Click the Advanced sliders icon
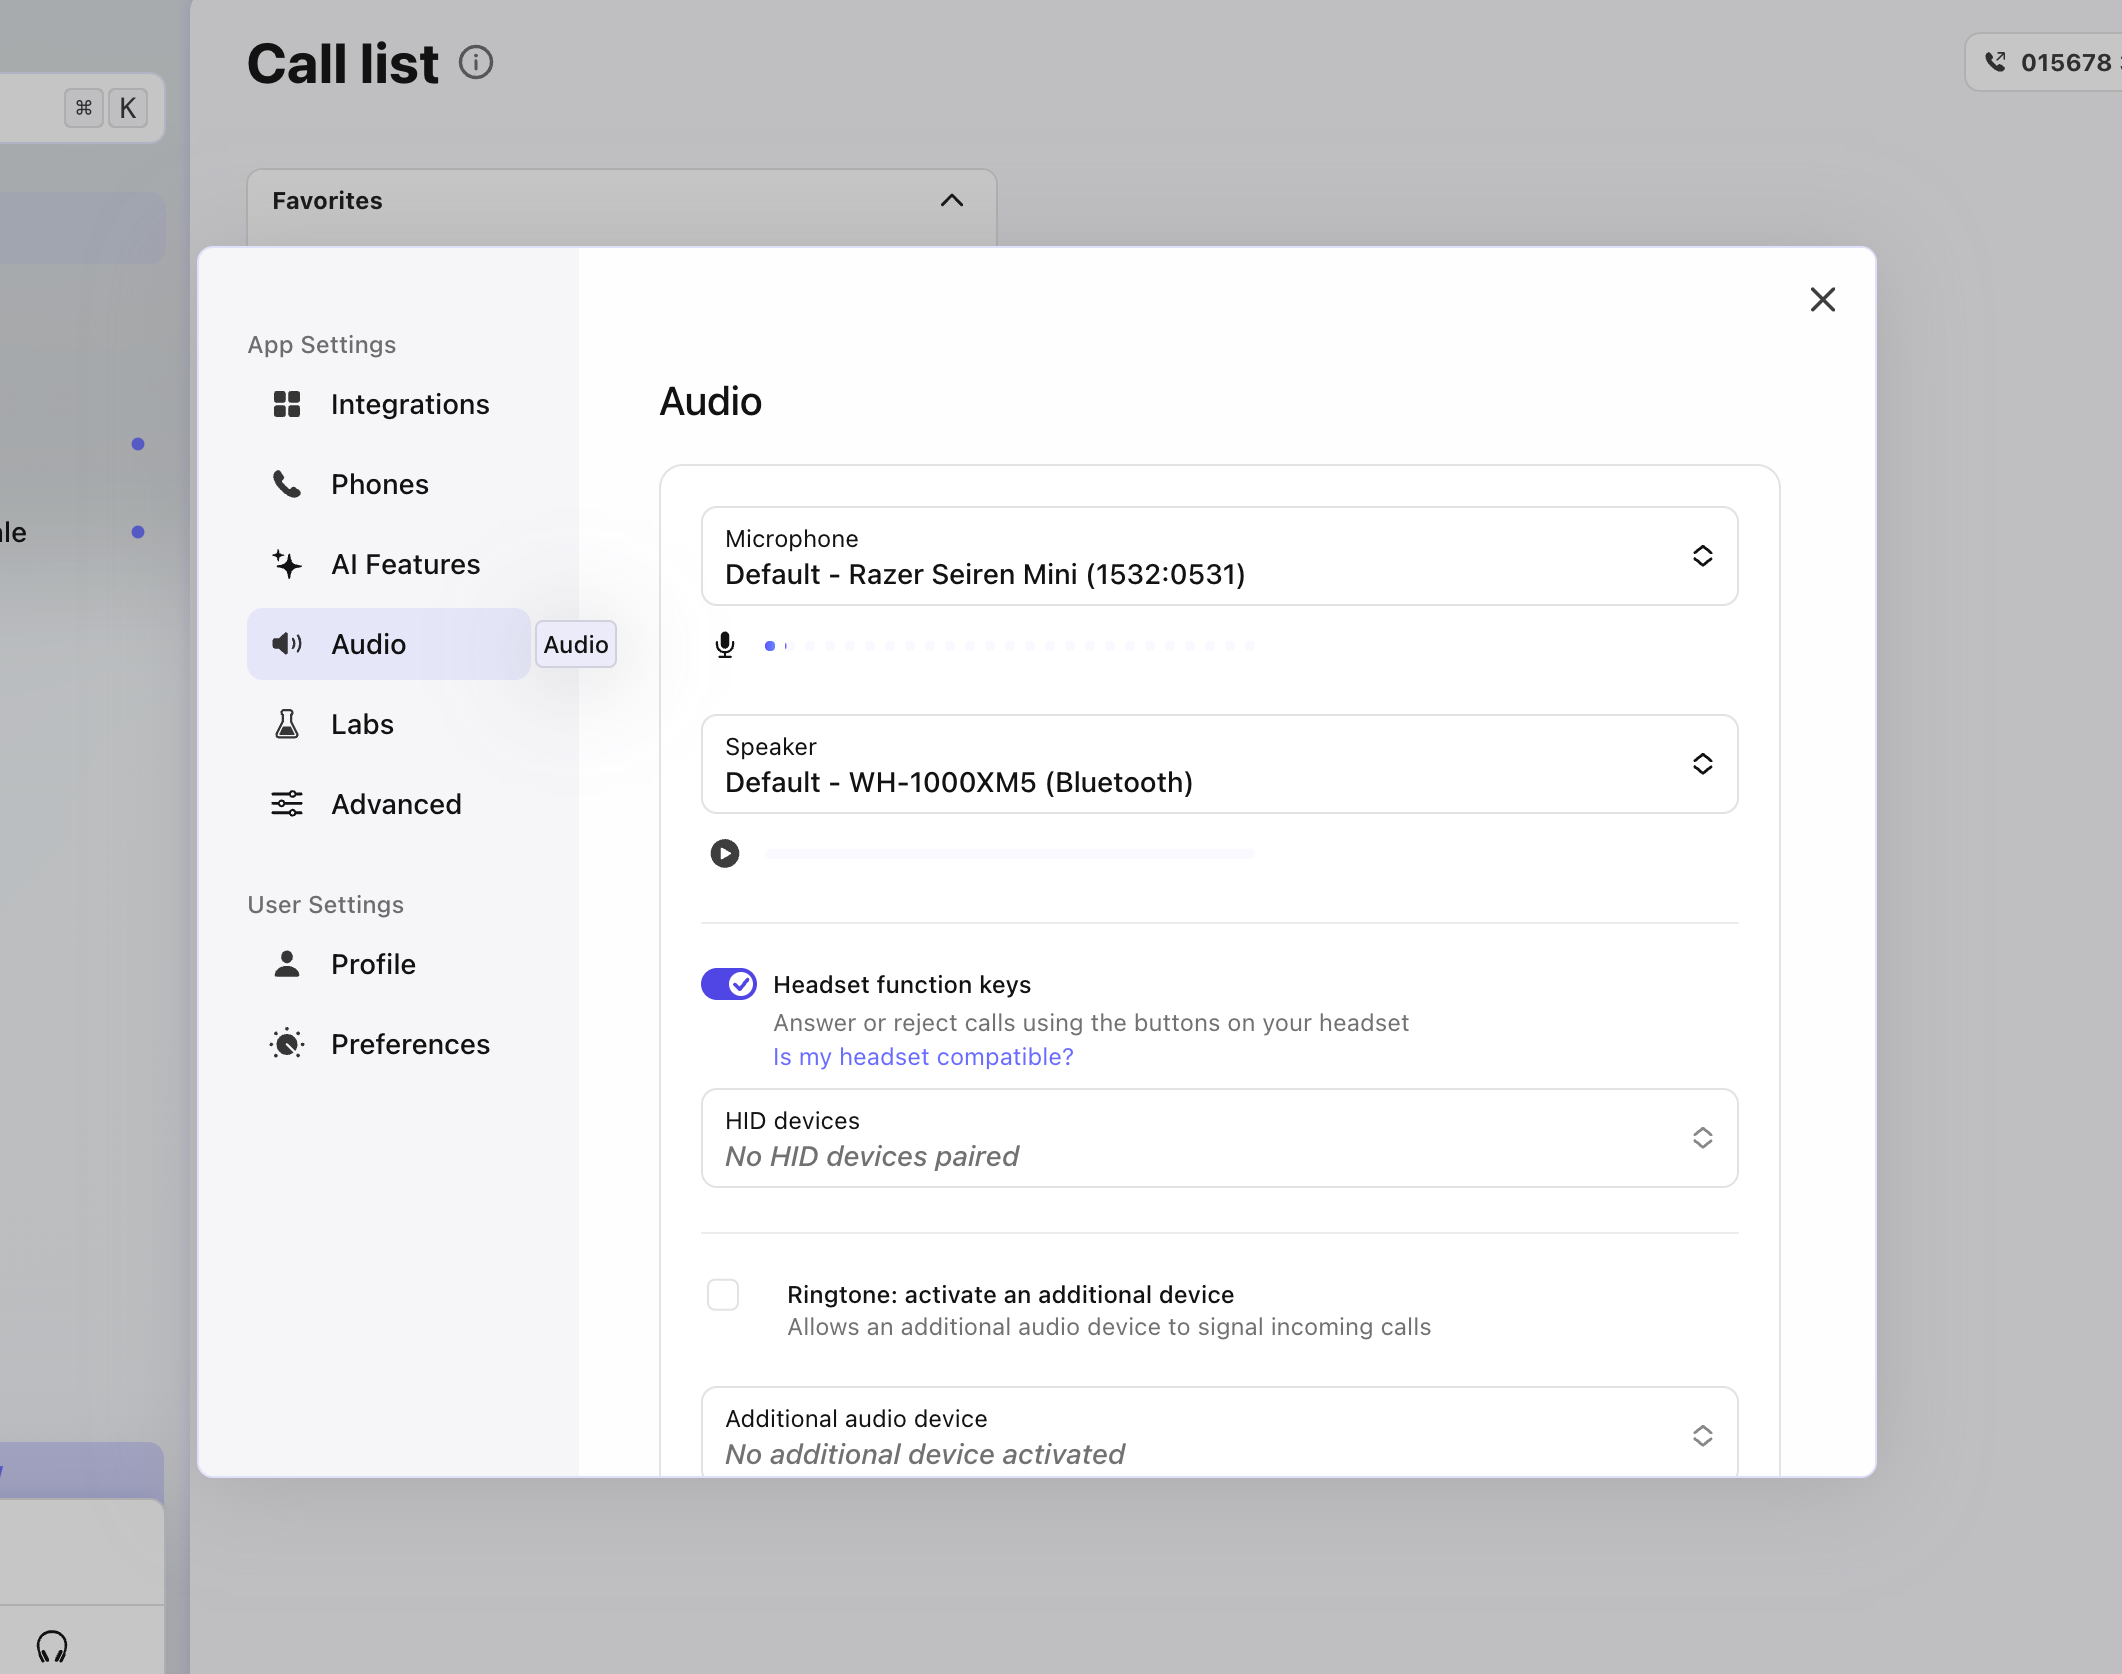The width and height of the screenshot is (2122, 1674). pyautogui.click(x=287, y=804)
